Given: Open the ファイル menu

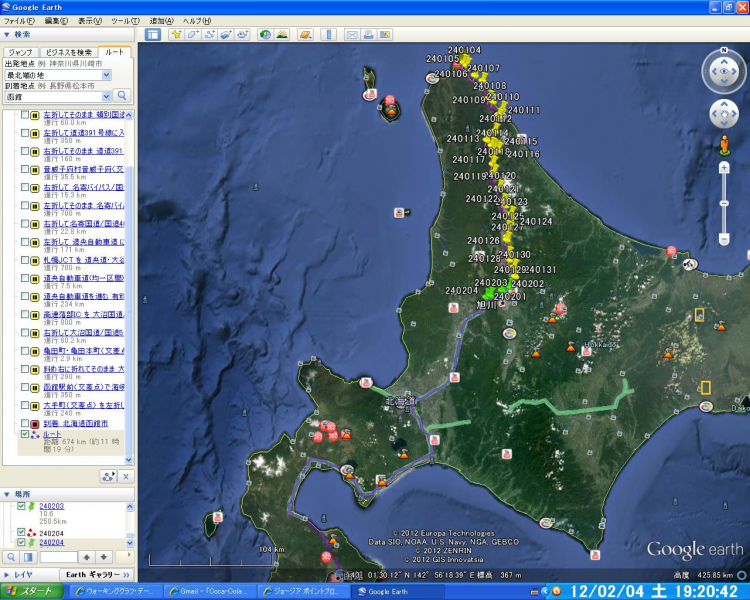Looking at the screenshot, I should pos(19,21).
